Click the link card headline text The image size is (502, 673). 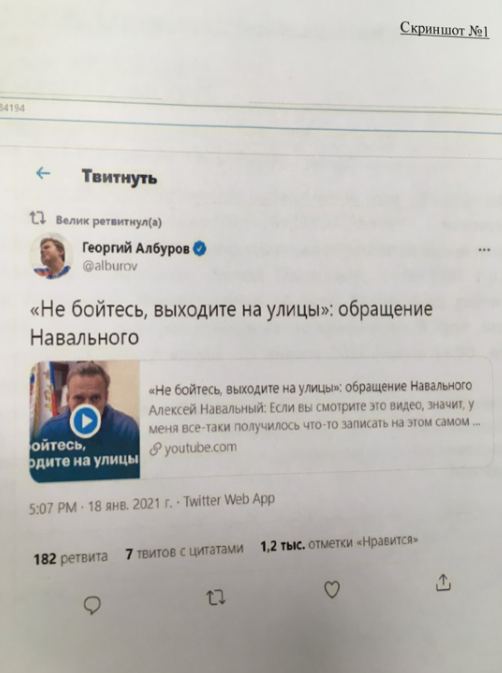310,387
